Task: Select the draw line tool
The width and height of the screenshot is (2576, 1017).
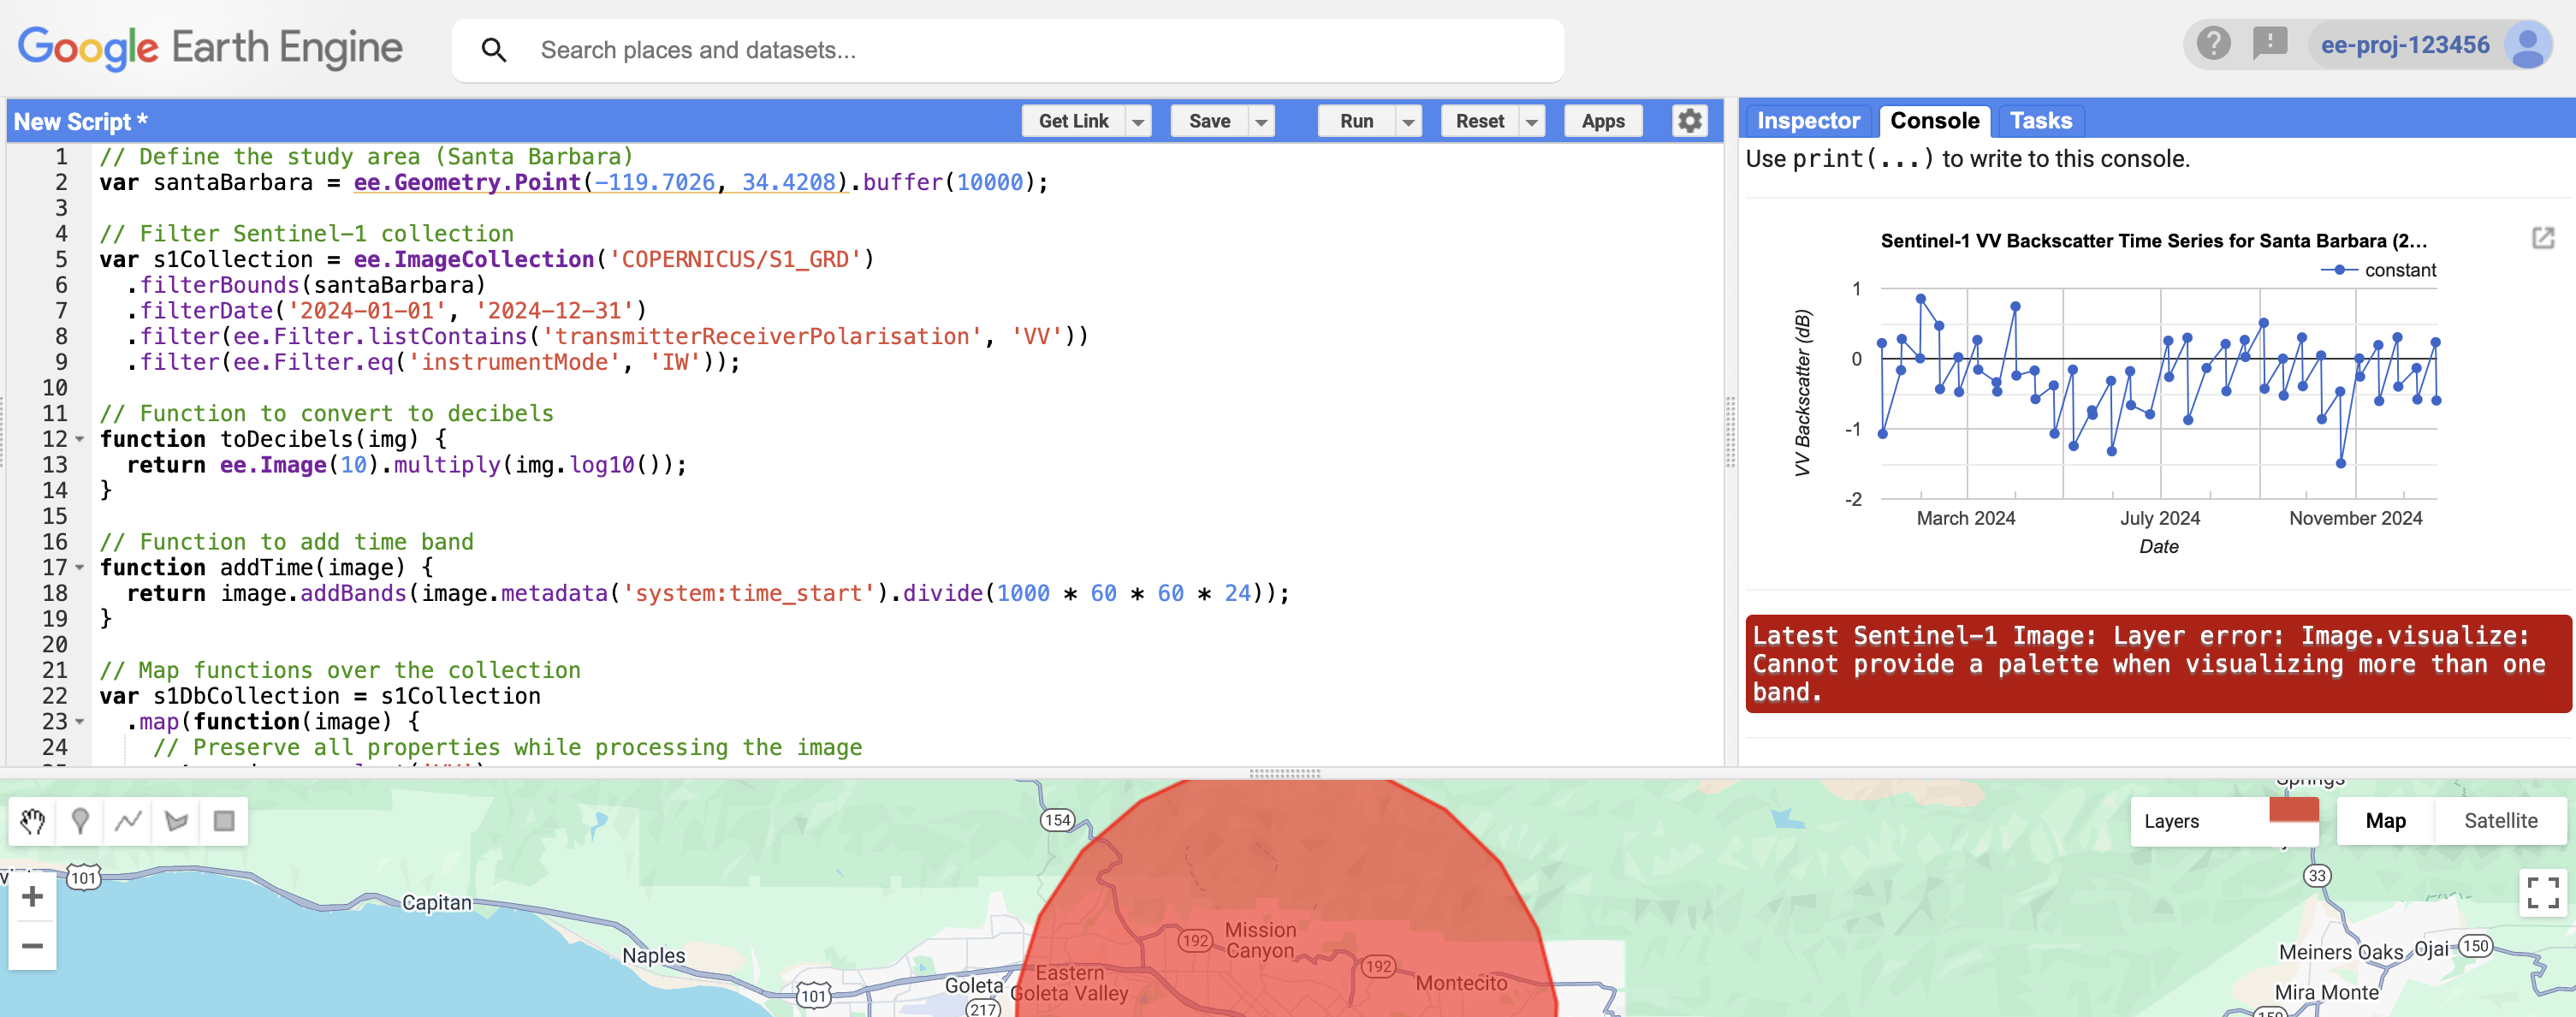Action: [128, 822]
